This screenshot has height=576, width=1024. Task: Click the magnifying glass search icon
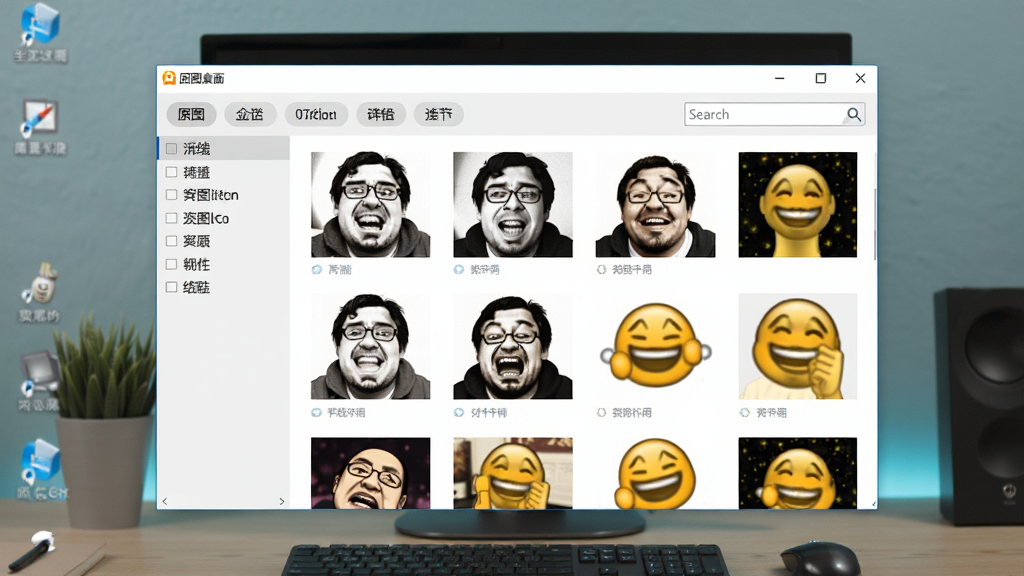click(x=854, y=114)
